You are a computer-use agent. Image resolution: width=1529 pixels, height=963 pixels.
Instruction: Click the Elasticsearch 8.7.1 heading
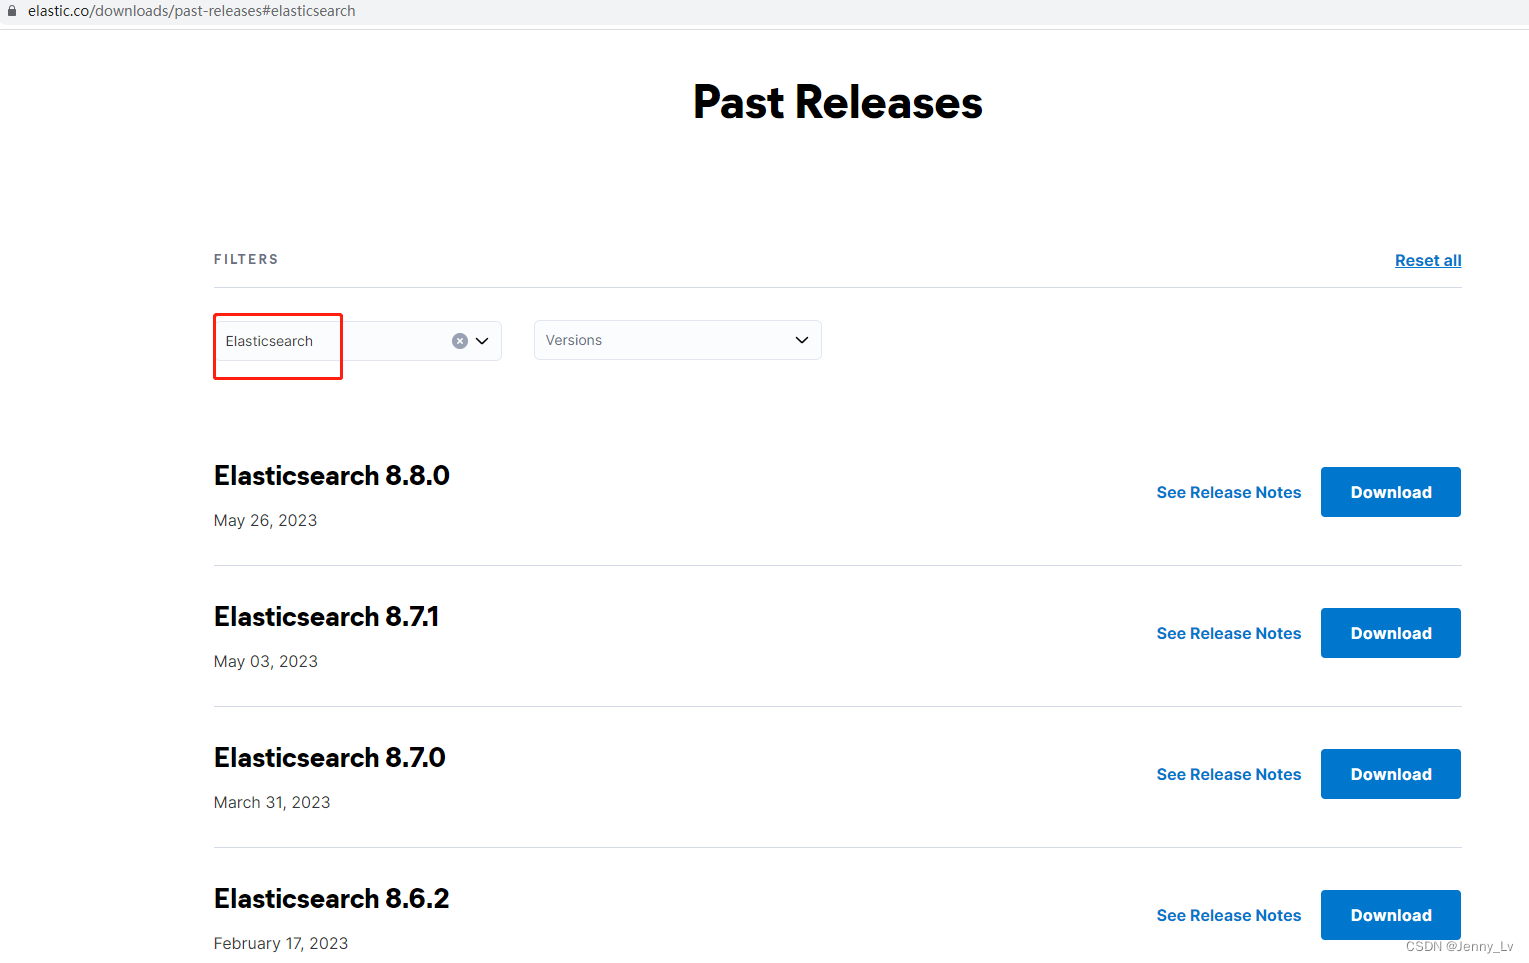326,617
